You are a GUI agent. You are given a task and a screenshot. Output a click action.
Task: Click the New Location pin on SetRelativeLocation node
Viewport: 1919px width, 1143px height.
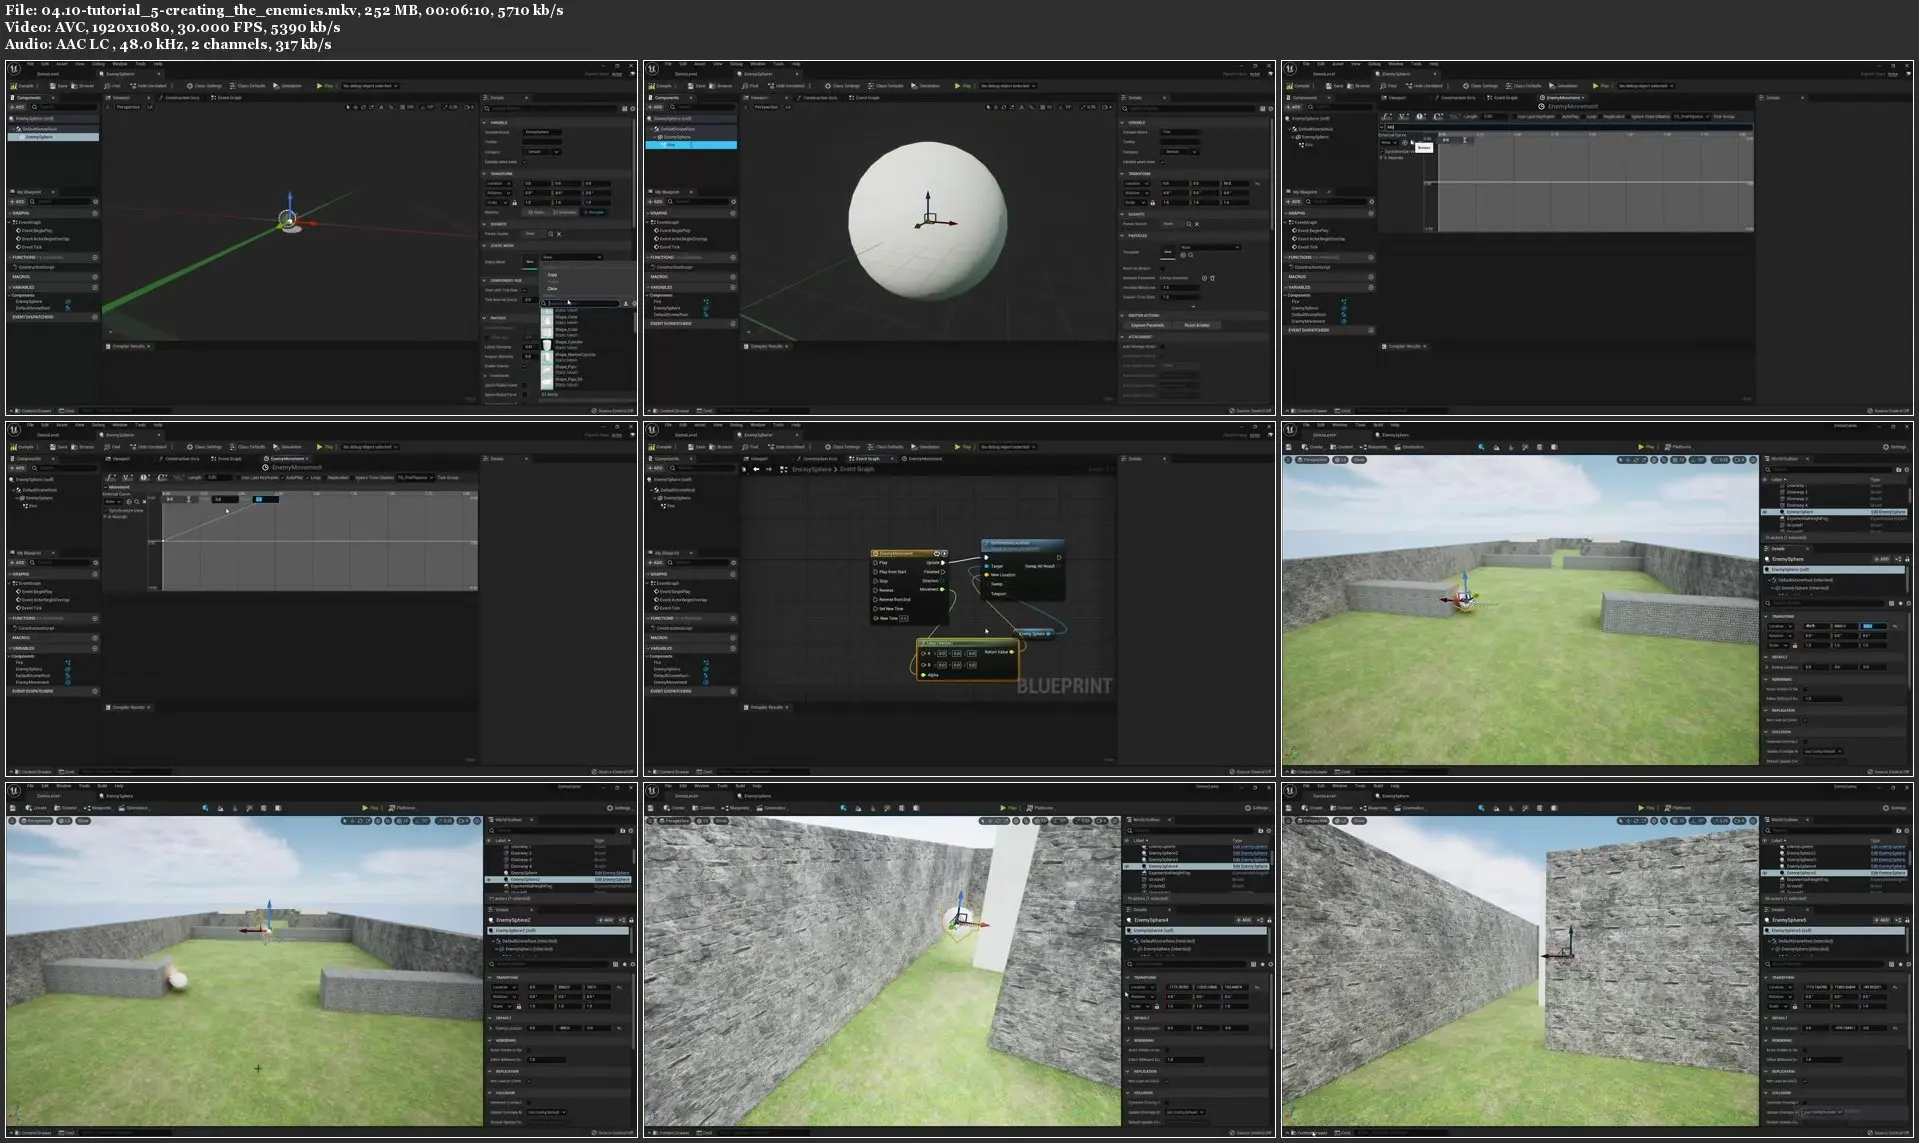pyautogui.click(x=986, y=575)
